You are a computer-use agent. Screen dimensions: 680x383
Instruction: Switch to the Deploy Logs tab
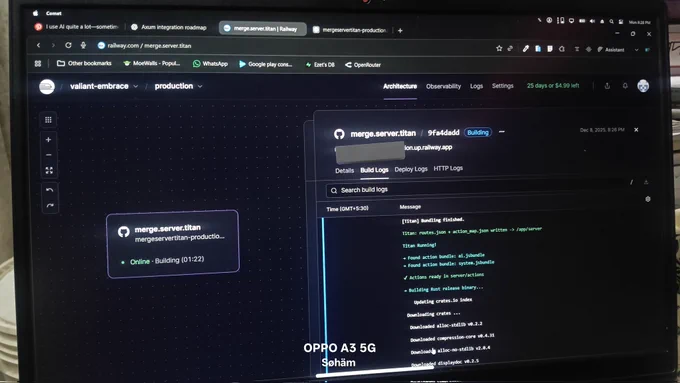[411, 169]
